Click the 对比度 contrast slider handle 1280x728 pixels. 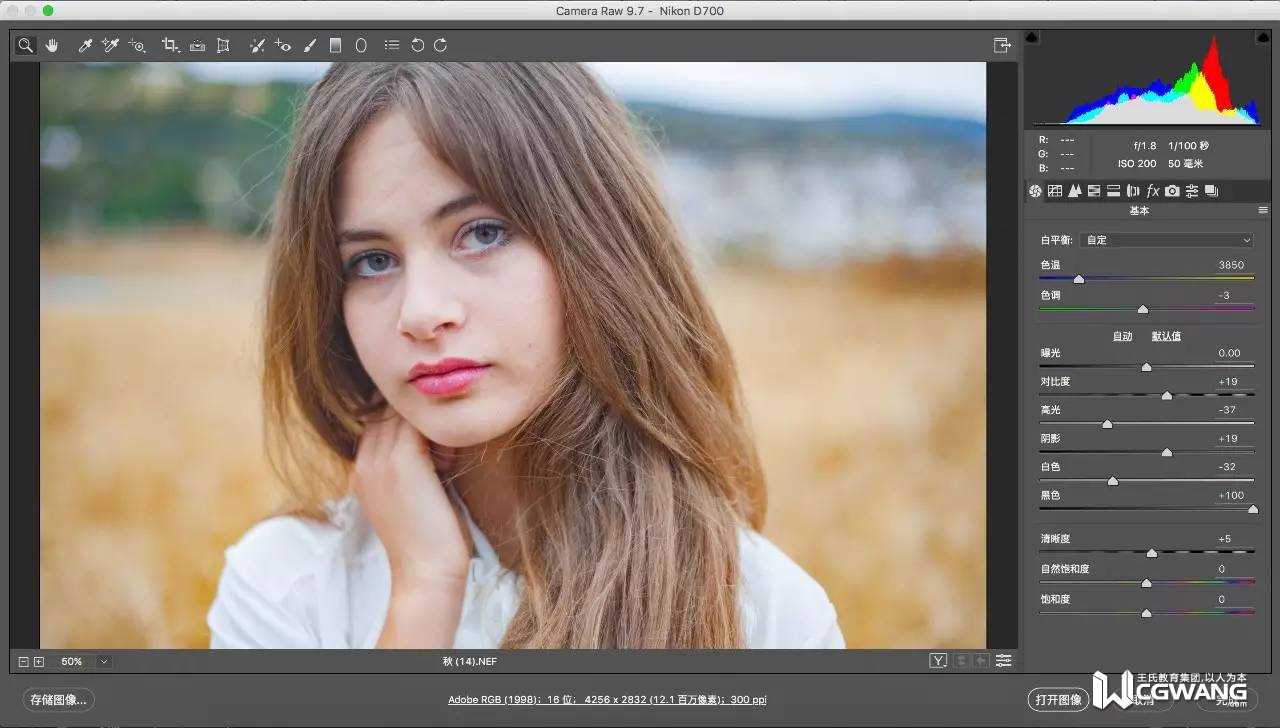1166,396
